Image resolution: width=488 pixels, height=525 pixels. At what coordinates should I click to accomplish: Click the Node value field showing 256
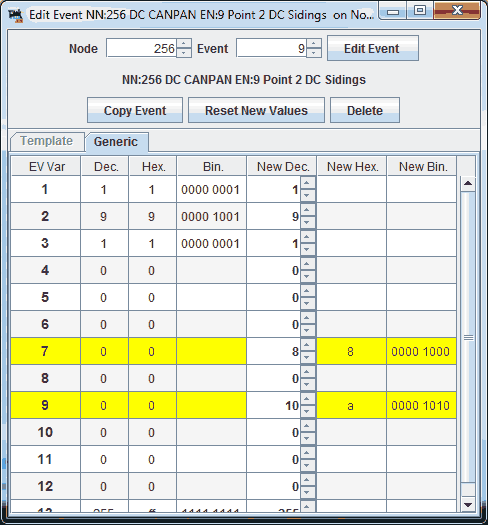pos(142,48)
